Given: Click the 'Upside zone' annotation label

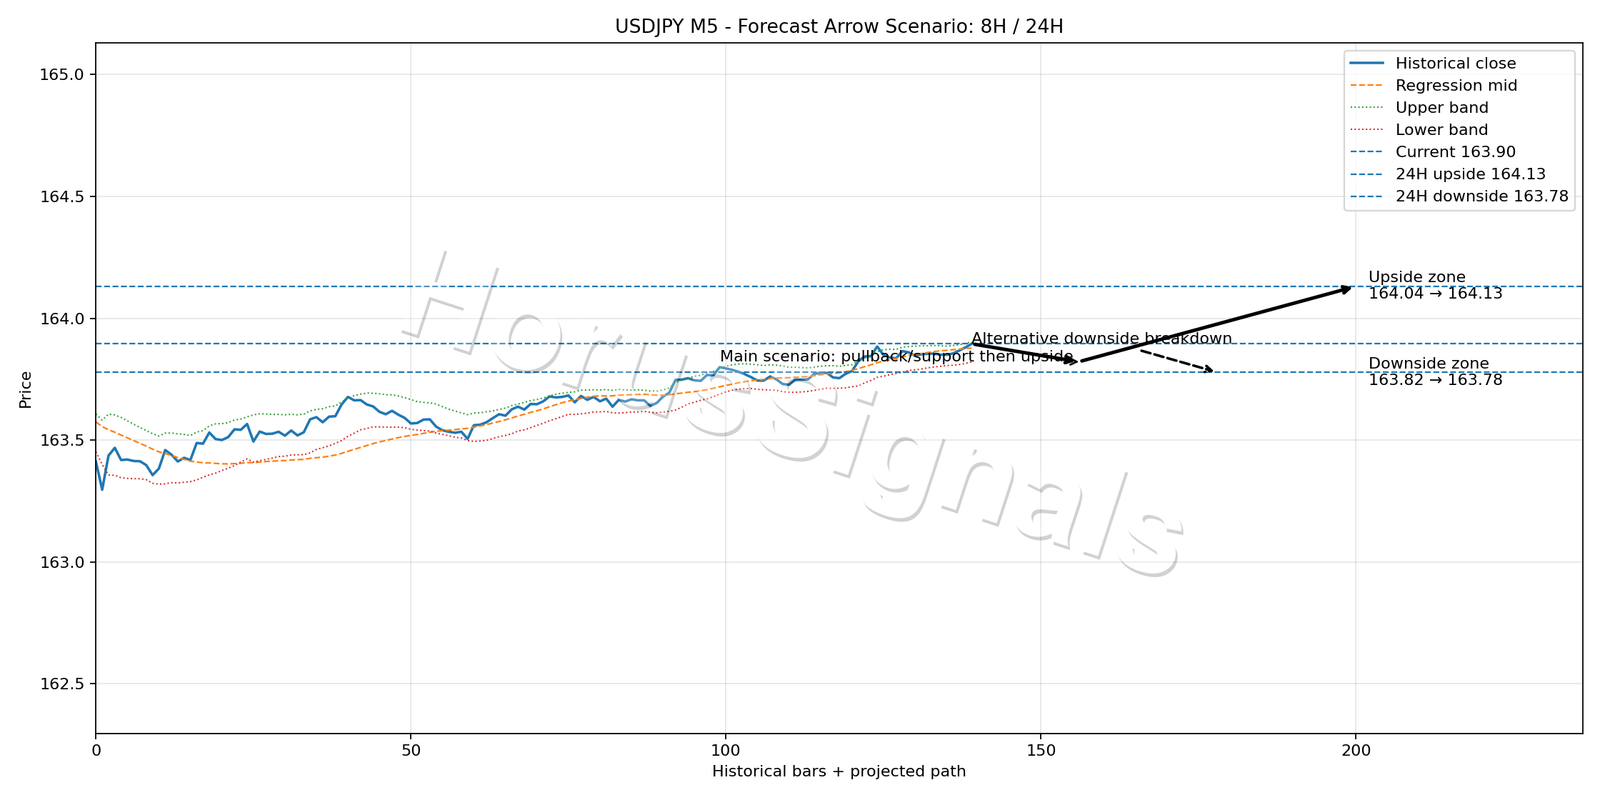Looking at the screenshot, I should tap(1417, 277).
